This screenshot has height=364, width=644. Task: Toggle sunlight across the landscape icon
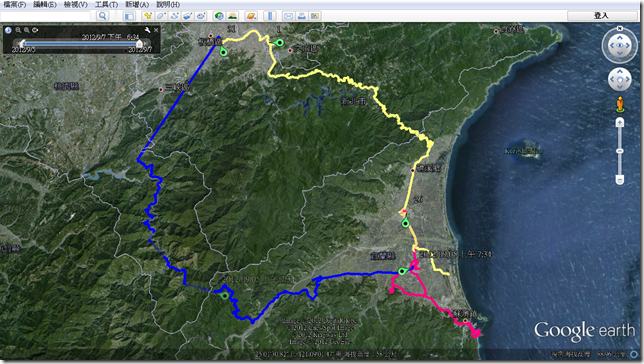pyautogui.click(x=232, y=16)
